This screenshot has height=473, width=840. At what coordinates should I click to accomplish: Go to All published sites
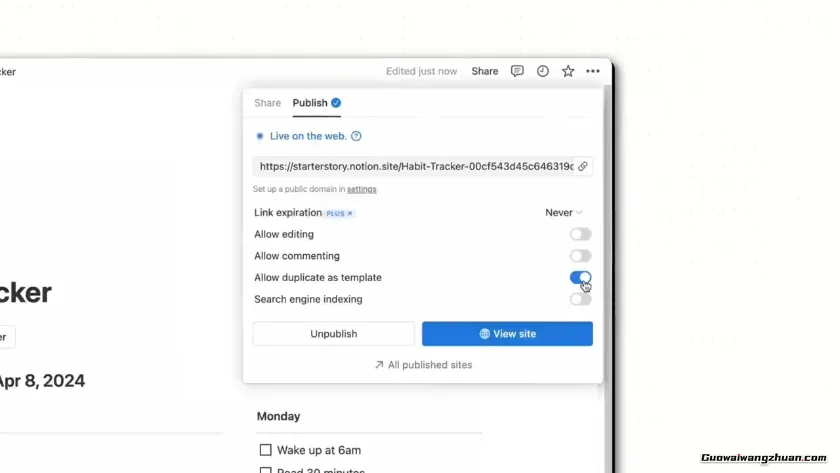tap(423, 365)
